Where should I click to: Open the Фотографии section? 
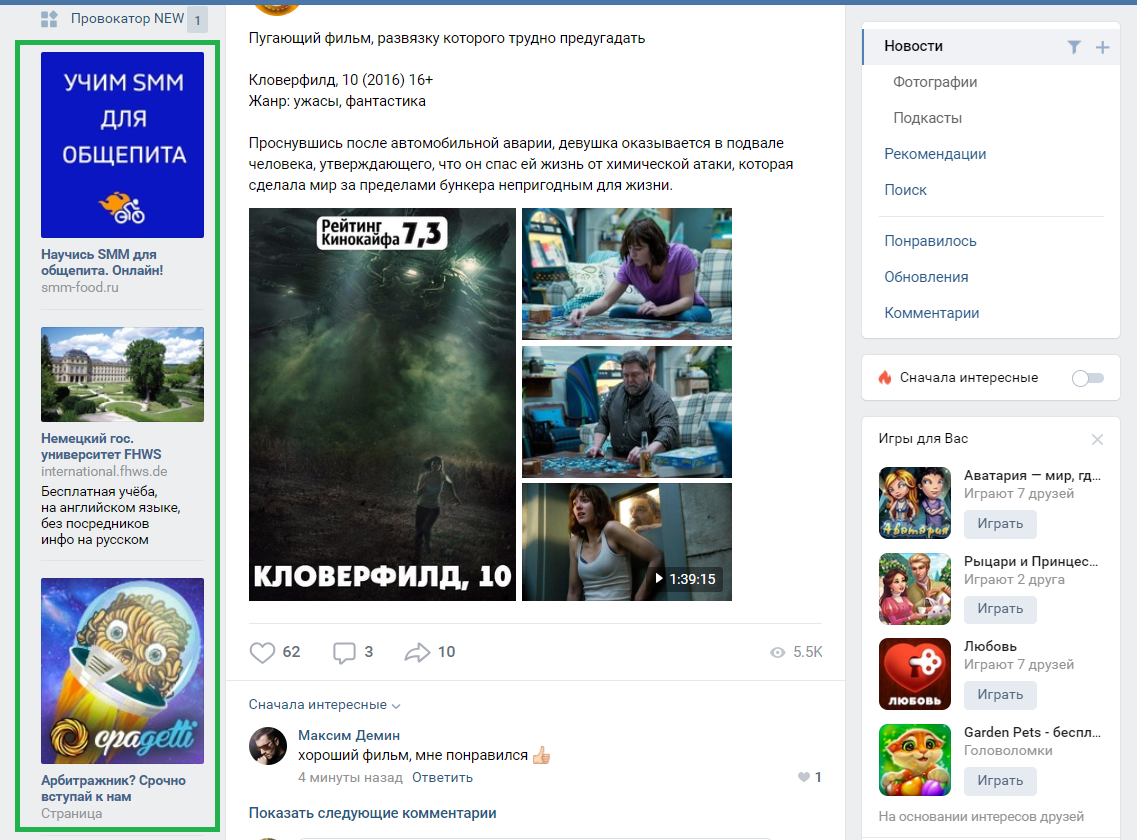point(935,82)
